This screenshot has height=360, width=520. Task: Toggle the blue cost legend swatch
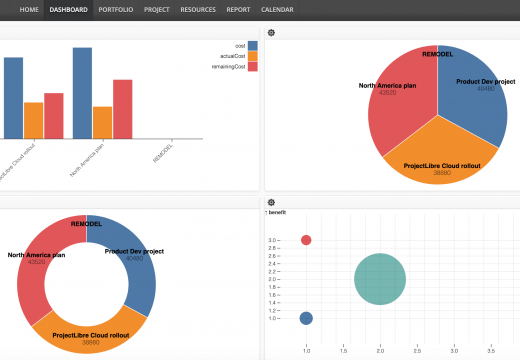coord(253,46)
